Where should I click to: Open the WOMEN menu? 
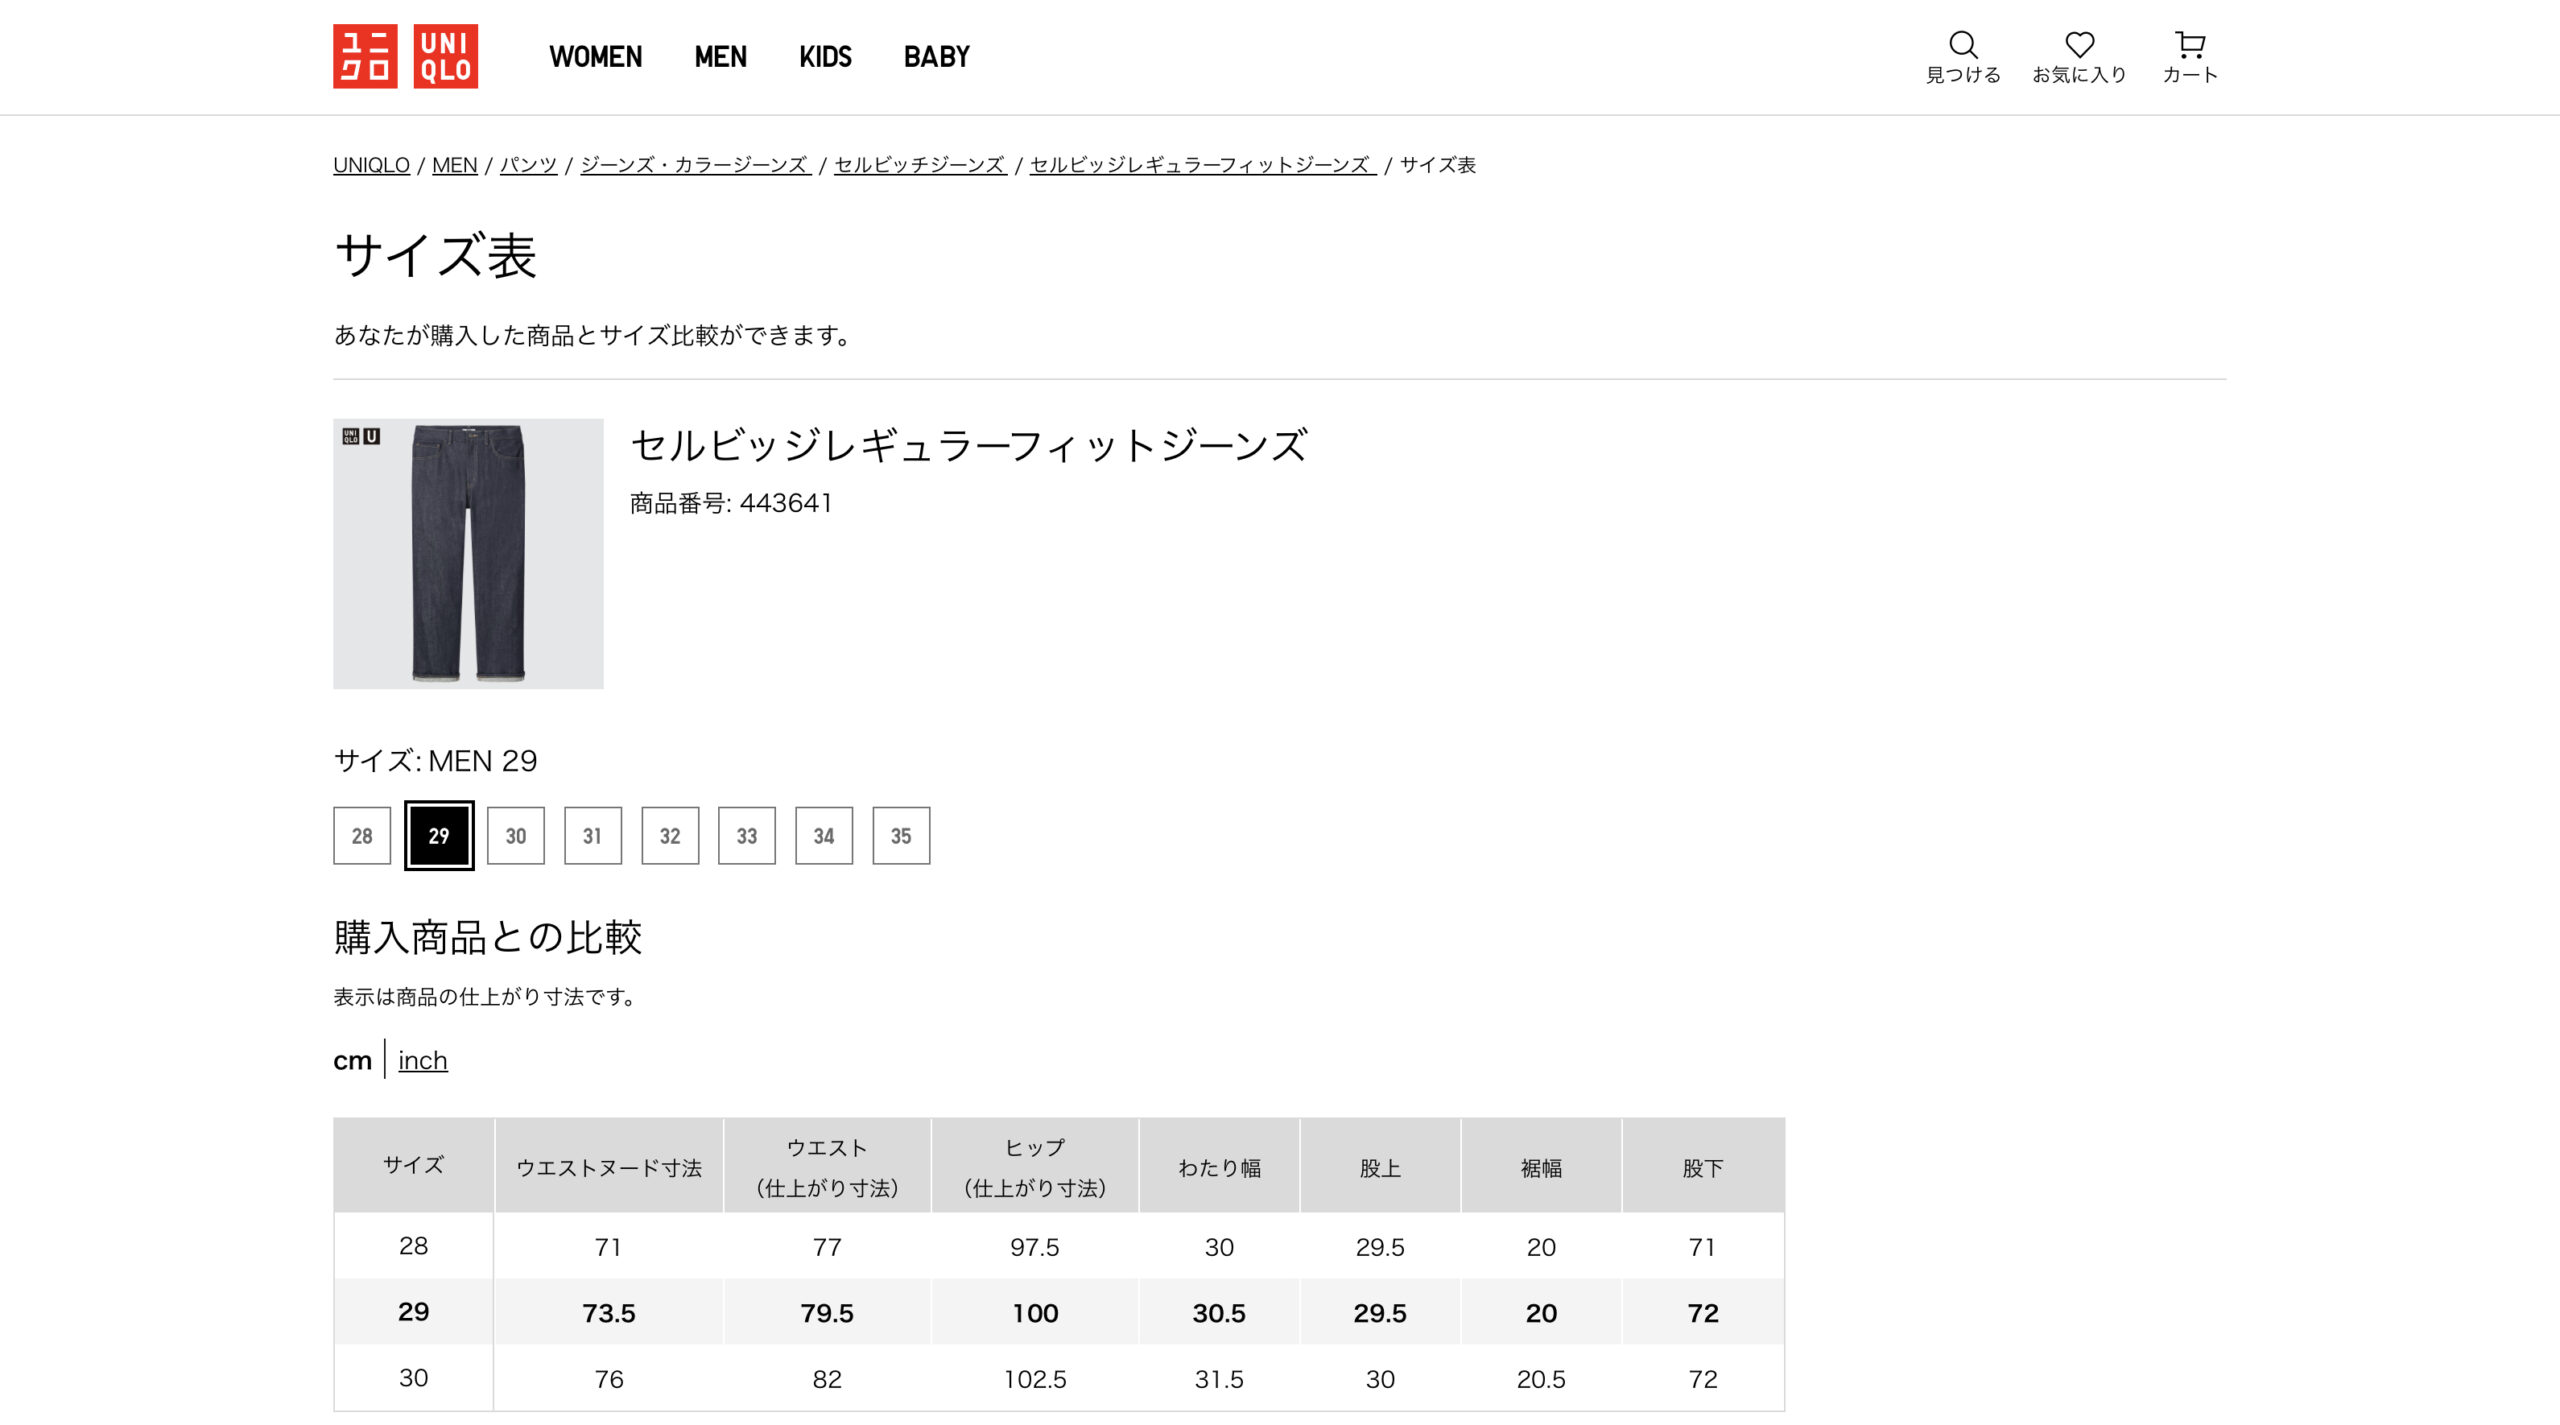coord(595,57)
